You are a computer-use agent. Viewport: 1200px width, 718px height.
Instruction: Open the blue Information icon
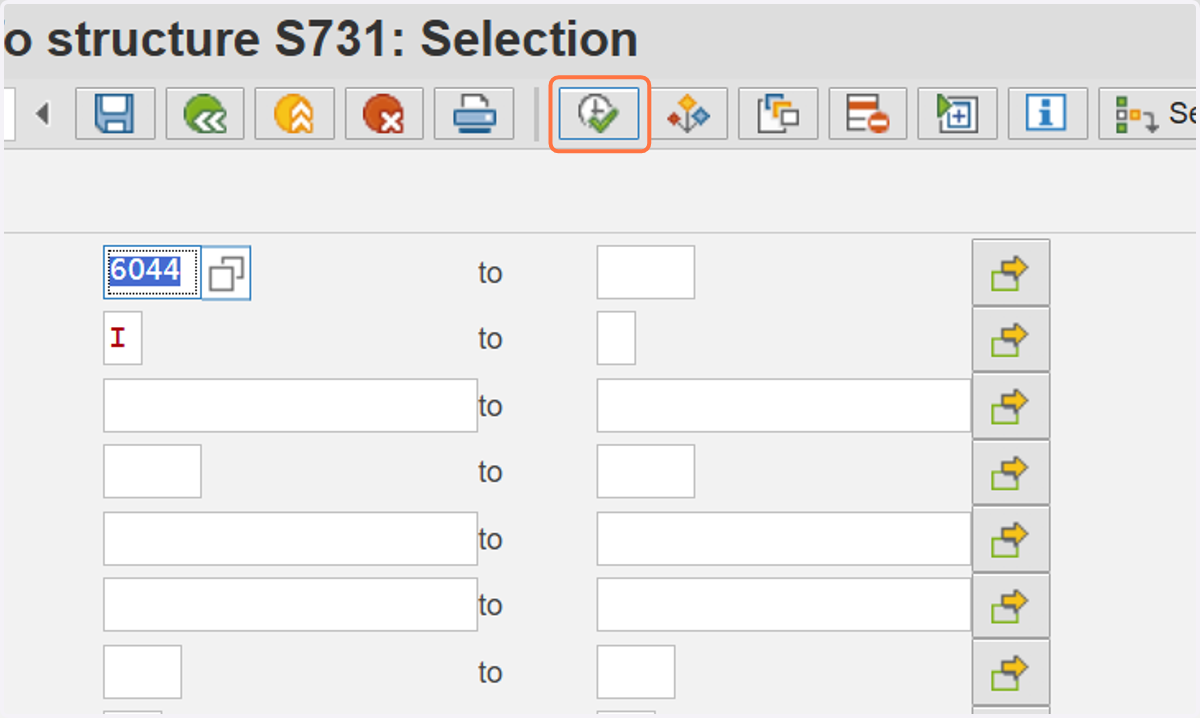click(1048, 113)
